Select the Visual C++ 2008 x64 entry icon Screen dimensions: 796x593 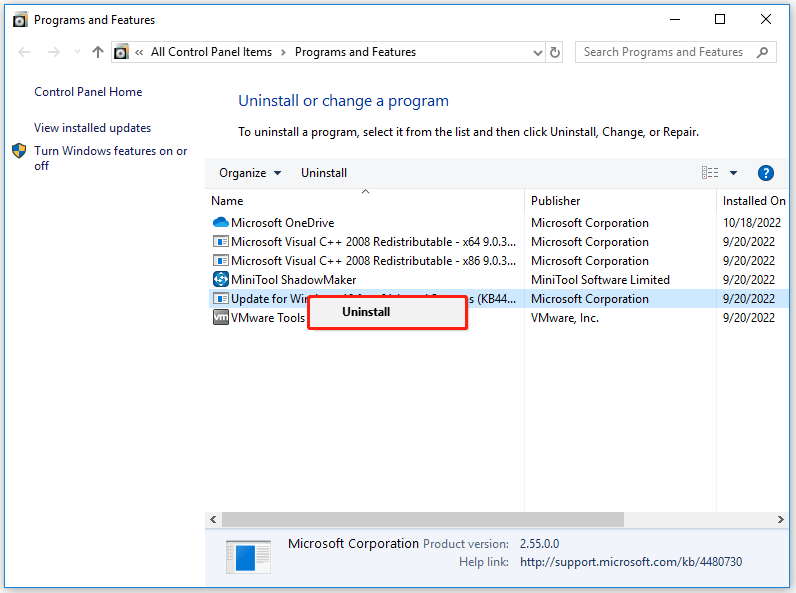point(220,242)
